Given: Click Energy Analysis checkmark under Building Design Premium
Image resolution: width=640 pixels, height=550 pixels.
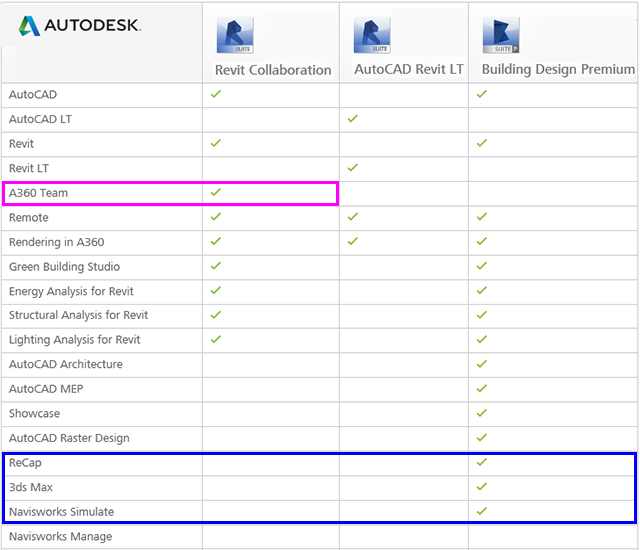Looking at the screenshot, I should tap(482, 290).
